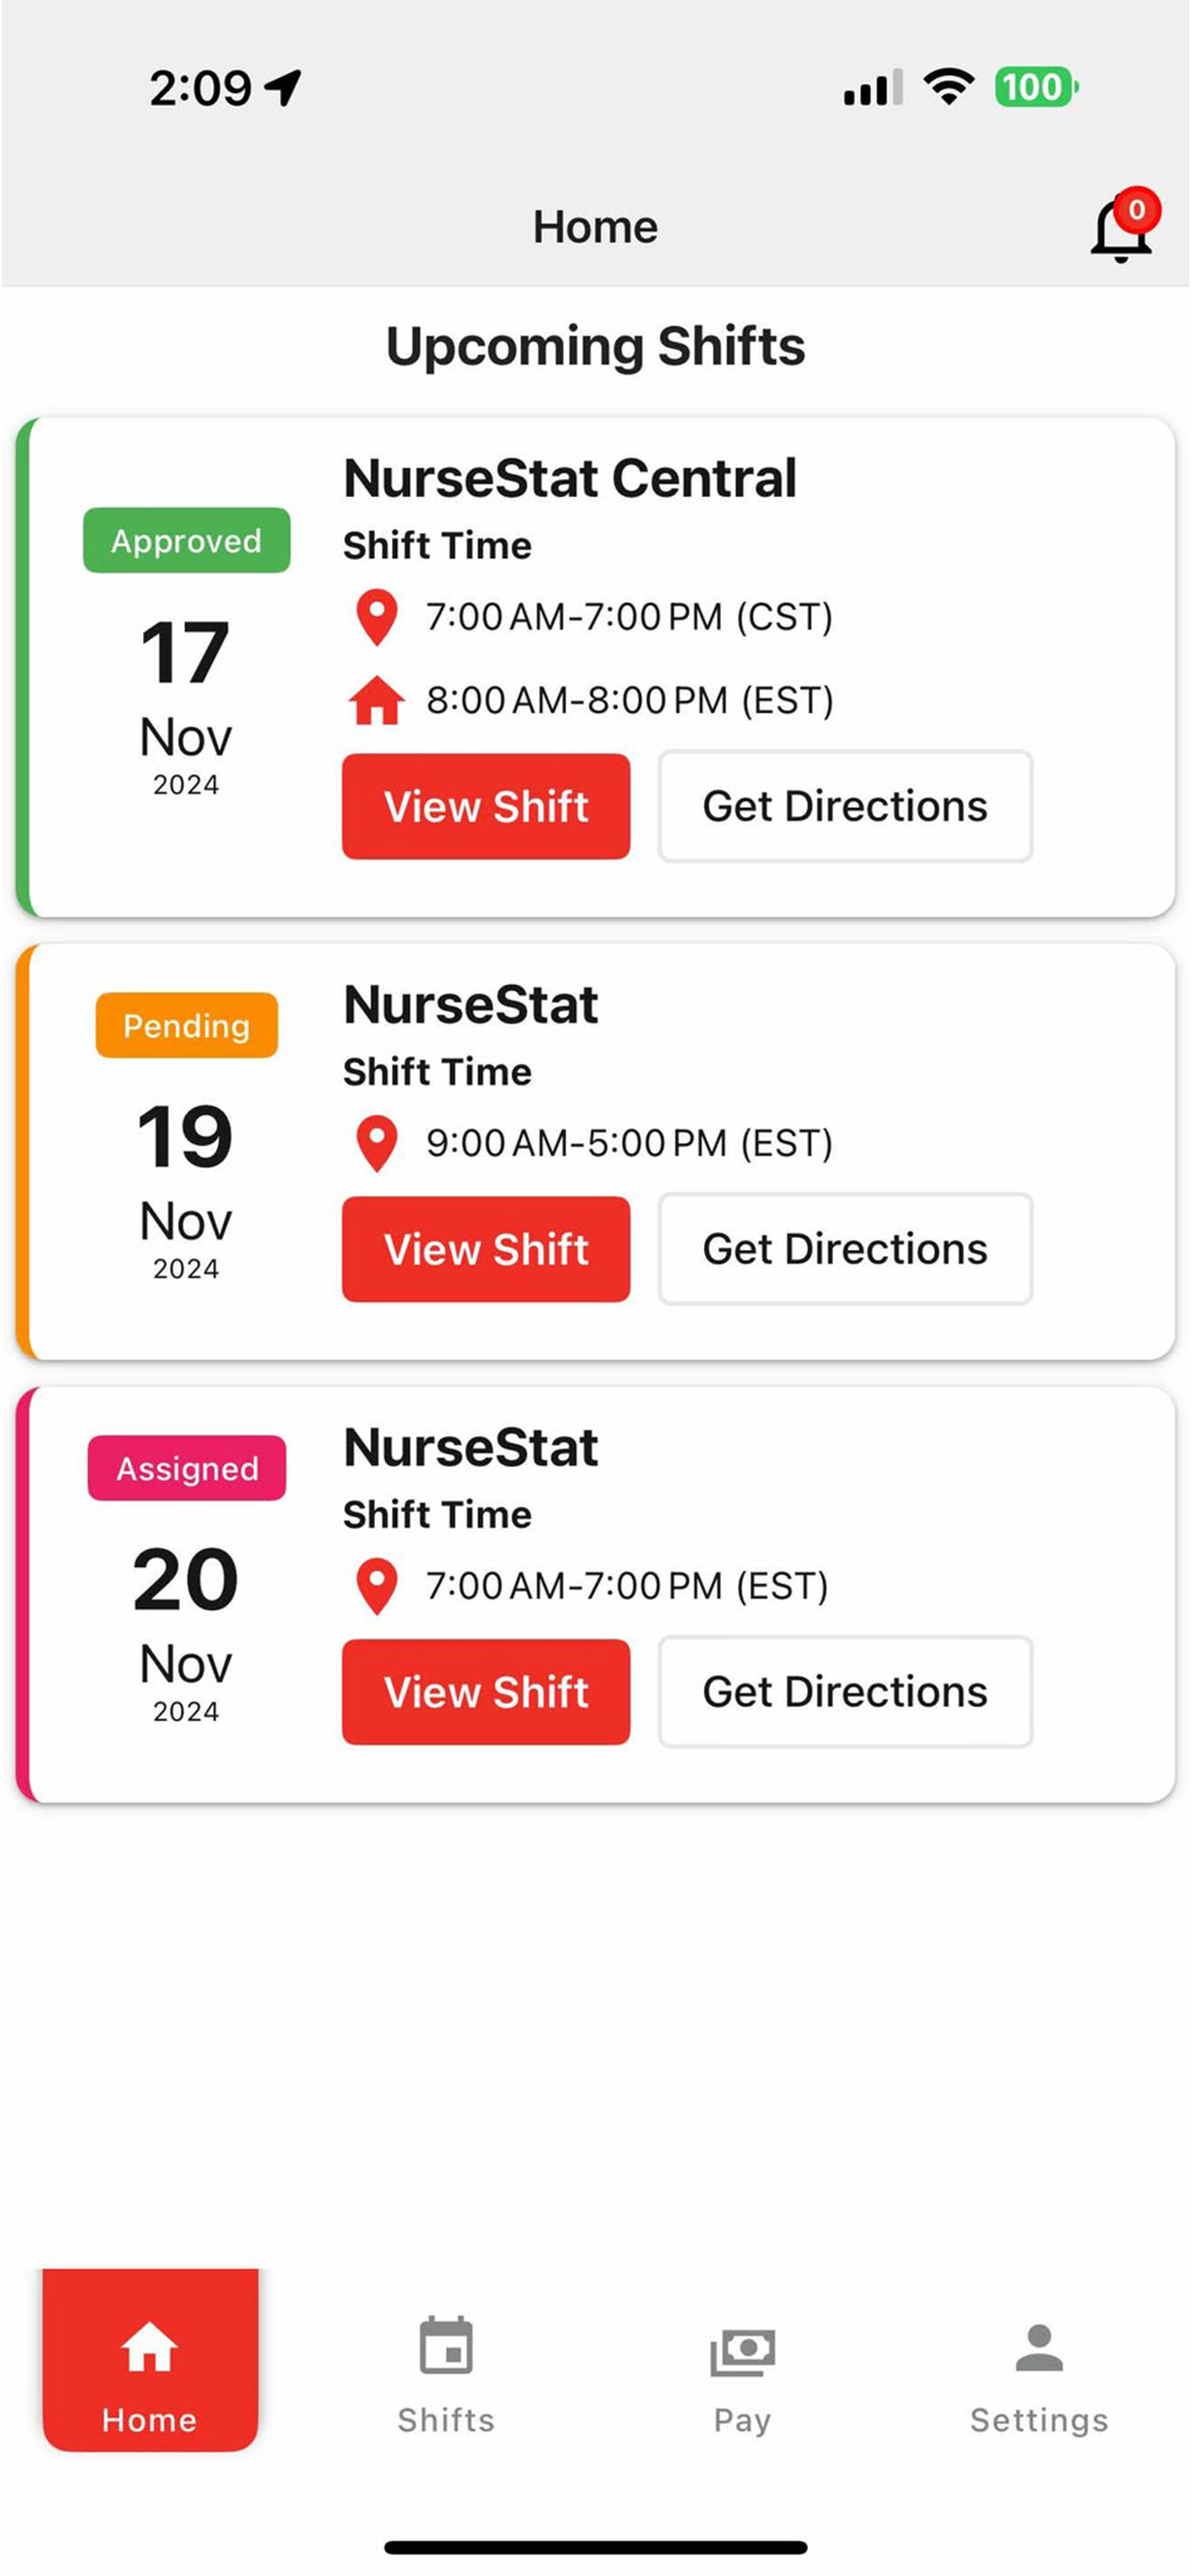The image size is (1191, 2576).
Task: Tap the location pin on the Nov 19 shift
Action: pos(377,1143)
